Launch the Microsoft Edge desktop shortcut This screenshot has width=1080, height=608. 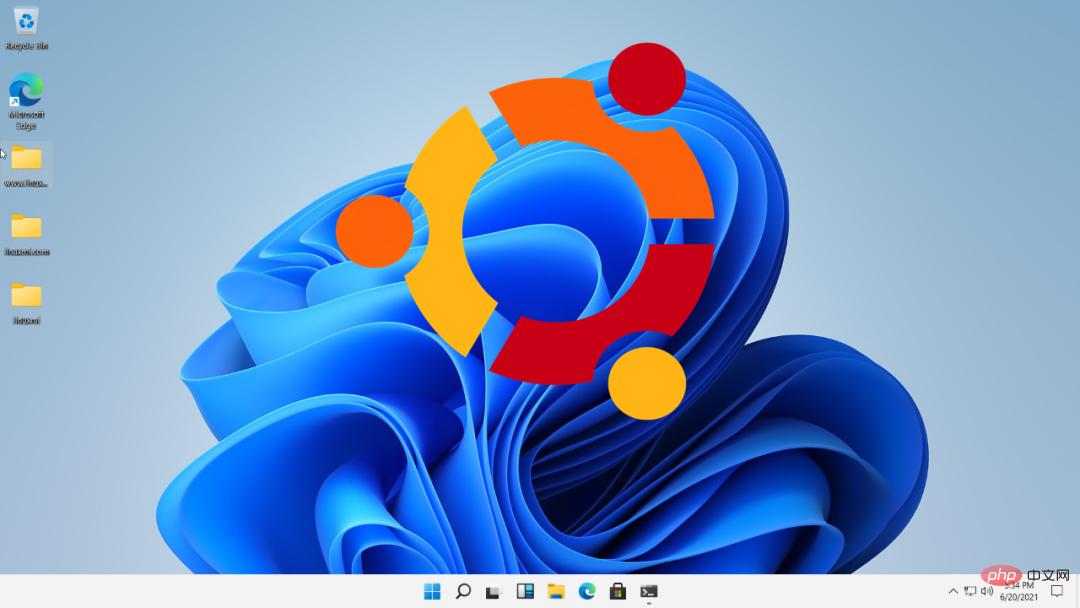(x=25, y=97)
